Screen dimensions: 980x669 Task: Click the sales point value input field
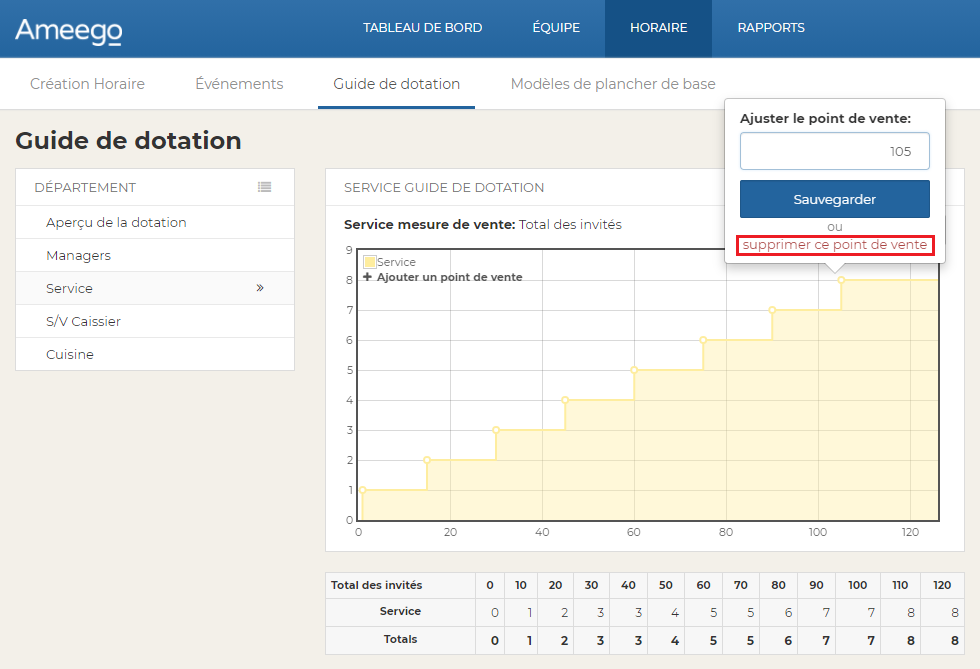coord(834,152)
